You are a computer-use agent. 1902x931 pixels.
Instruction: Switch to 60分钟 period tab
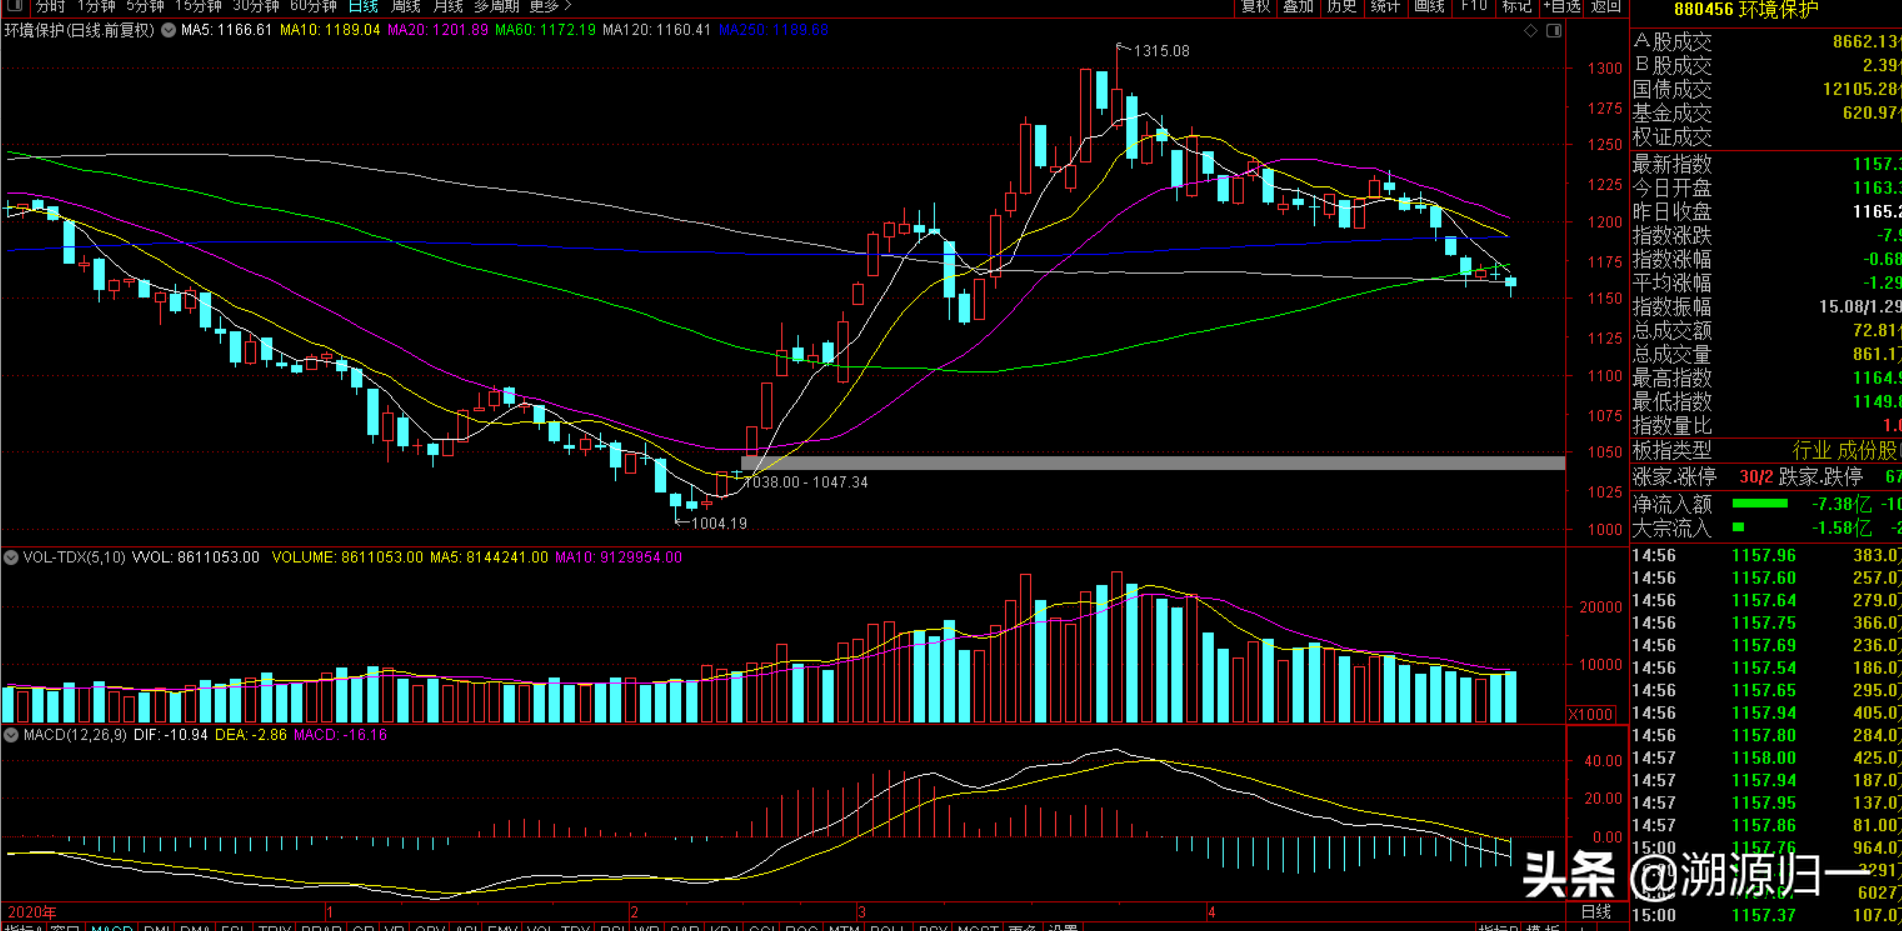pyautogui.click(x=313, y=6)
